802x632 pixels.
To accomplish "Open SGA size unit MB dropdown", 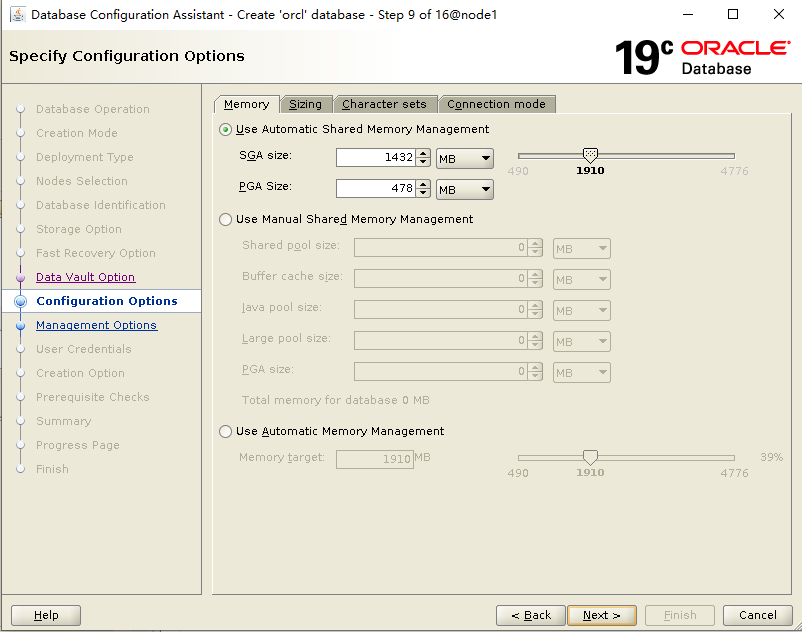I will (x=465, y=159).
